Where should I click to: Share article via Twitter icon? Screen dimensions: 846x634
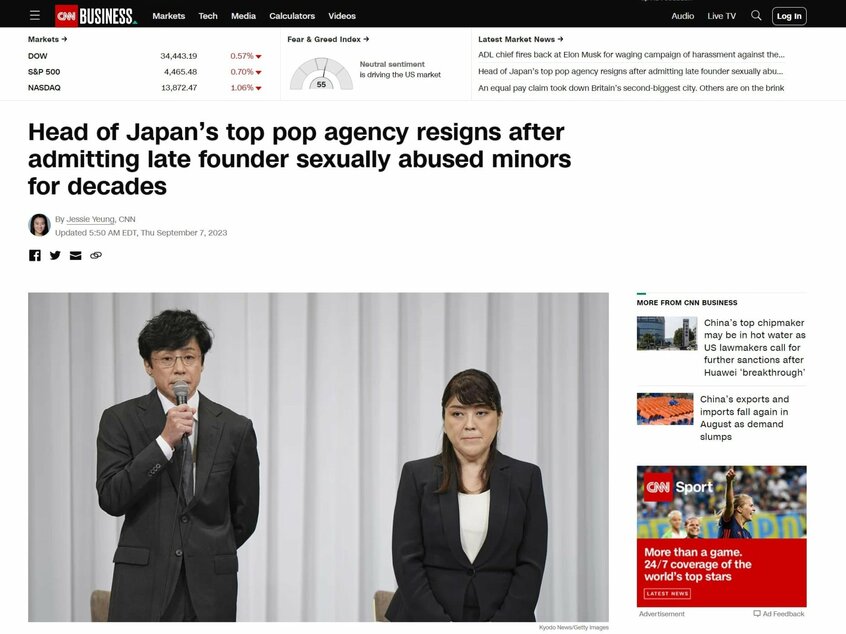tap(55, 255)
